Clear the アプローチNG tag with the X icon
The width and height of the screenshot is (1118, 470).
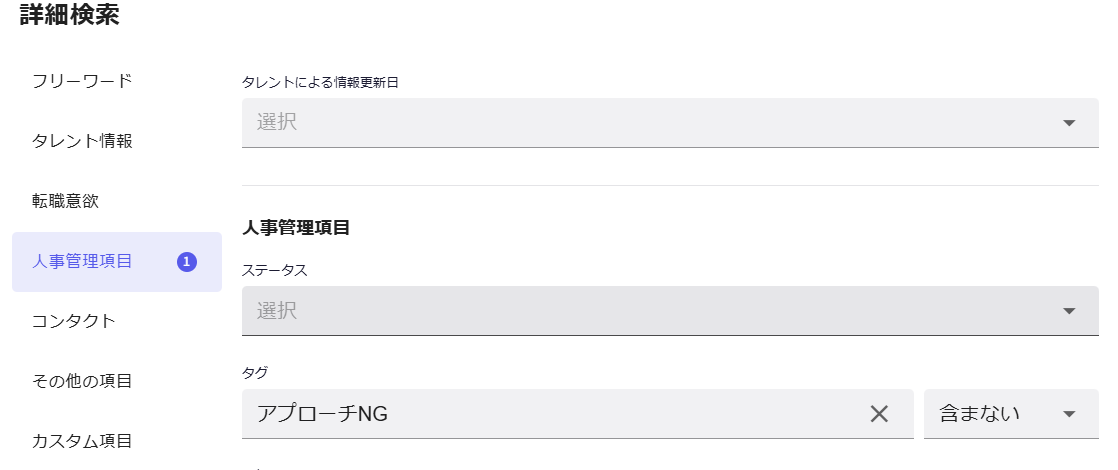(879, 414)
